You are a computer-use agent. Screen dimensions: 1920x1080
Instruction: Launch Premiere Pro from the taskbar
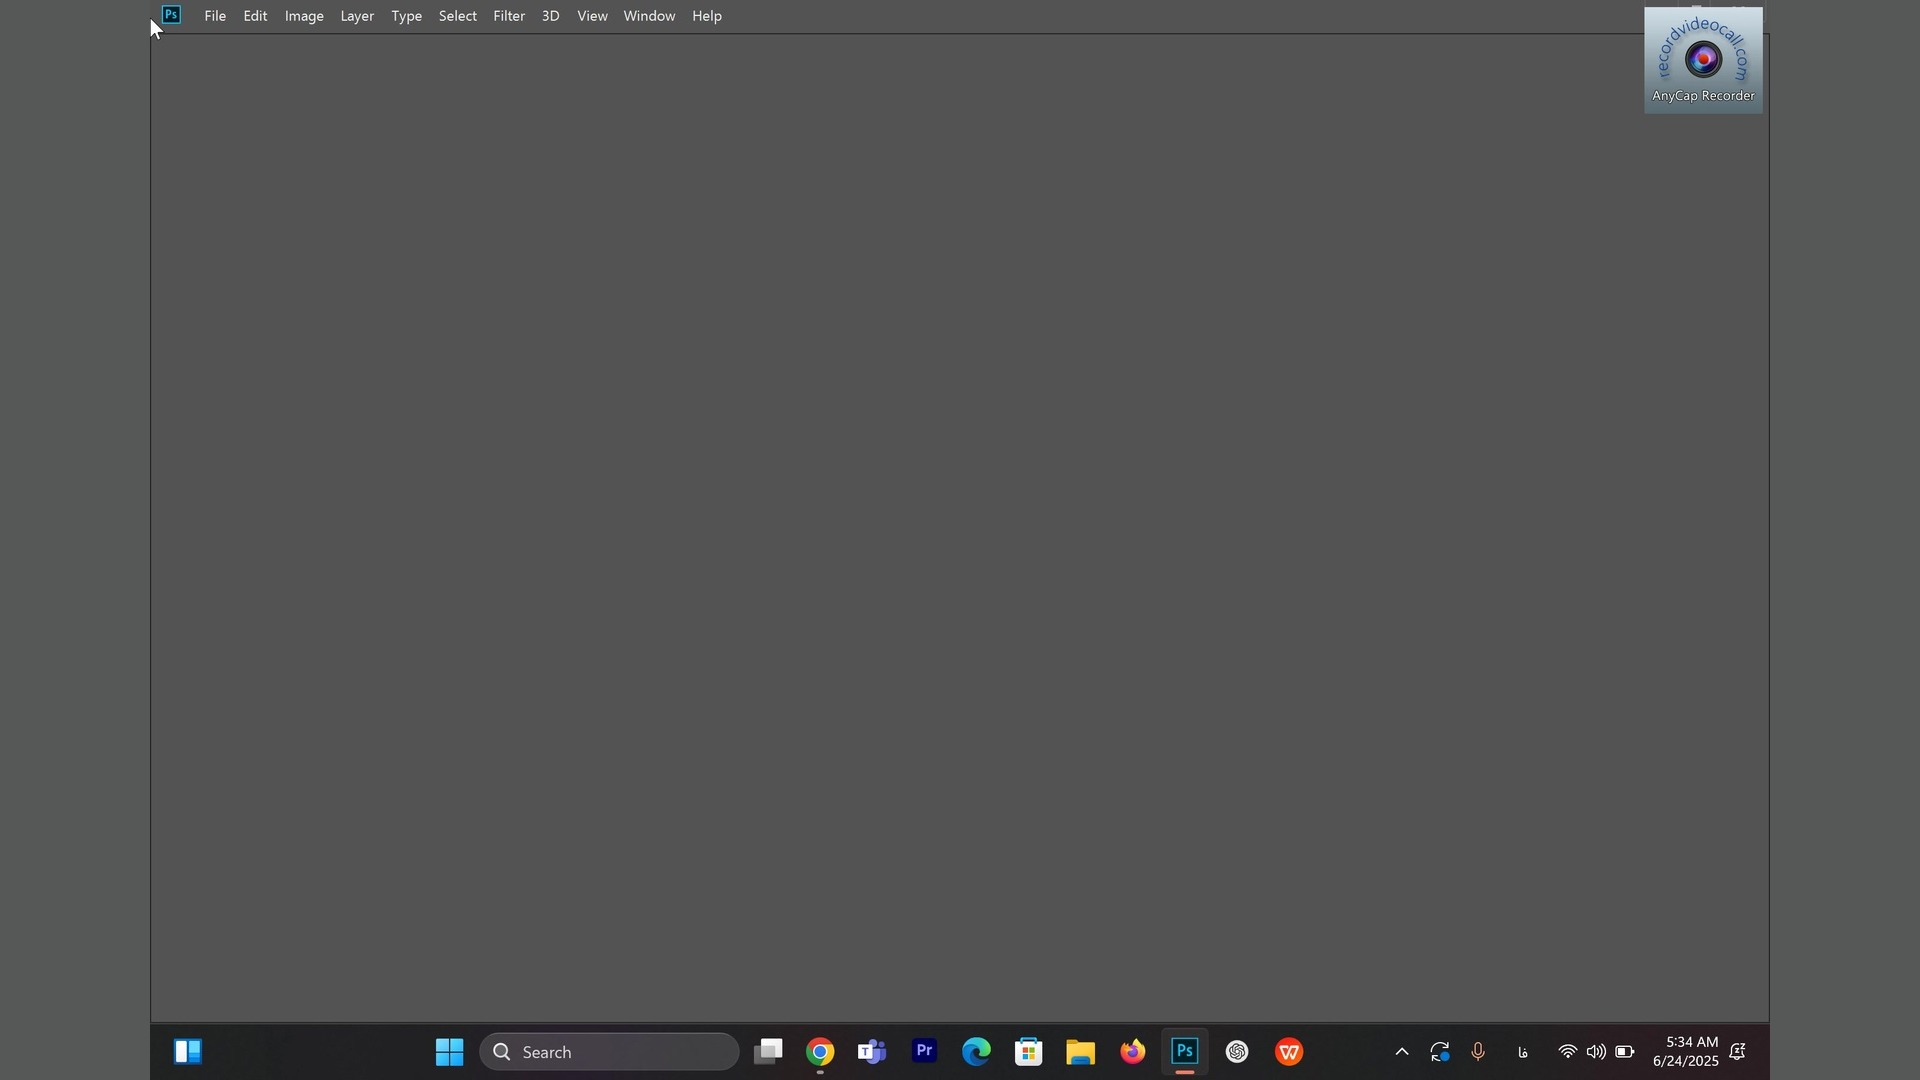click(925, 1052)
